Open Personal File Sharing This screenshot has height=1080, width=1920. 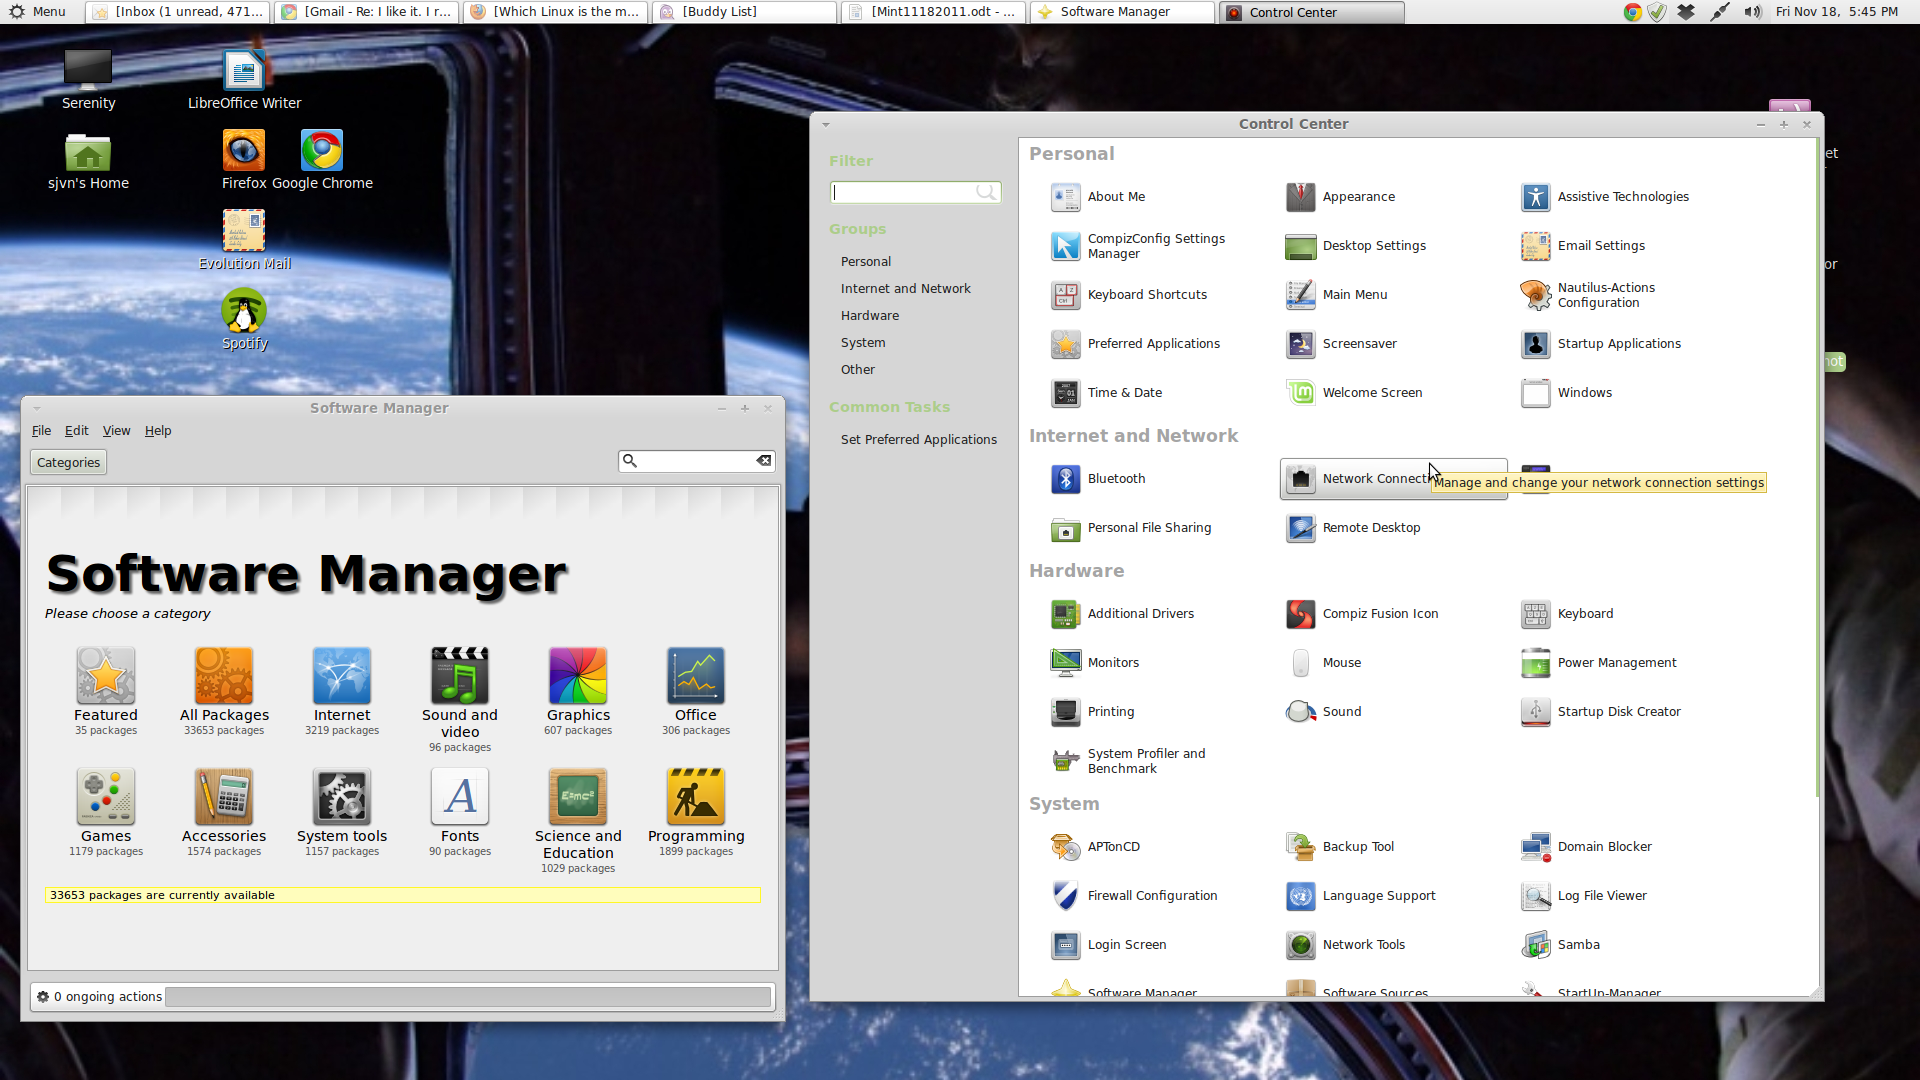pos(1131,528)
